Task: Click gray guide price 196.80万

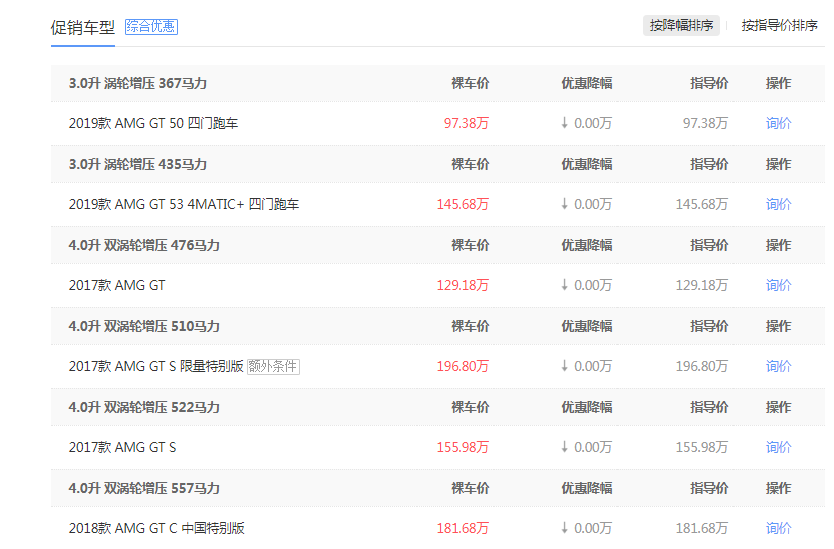Action: [x=702, y=367]
